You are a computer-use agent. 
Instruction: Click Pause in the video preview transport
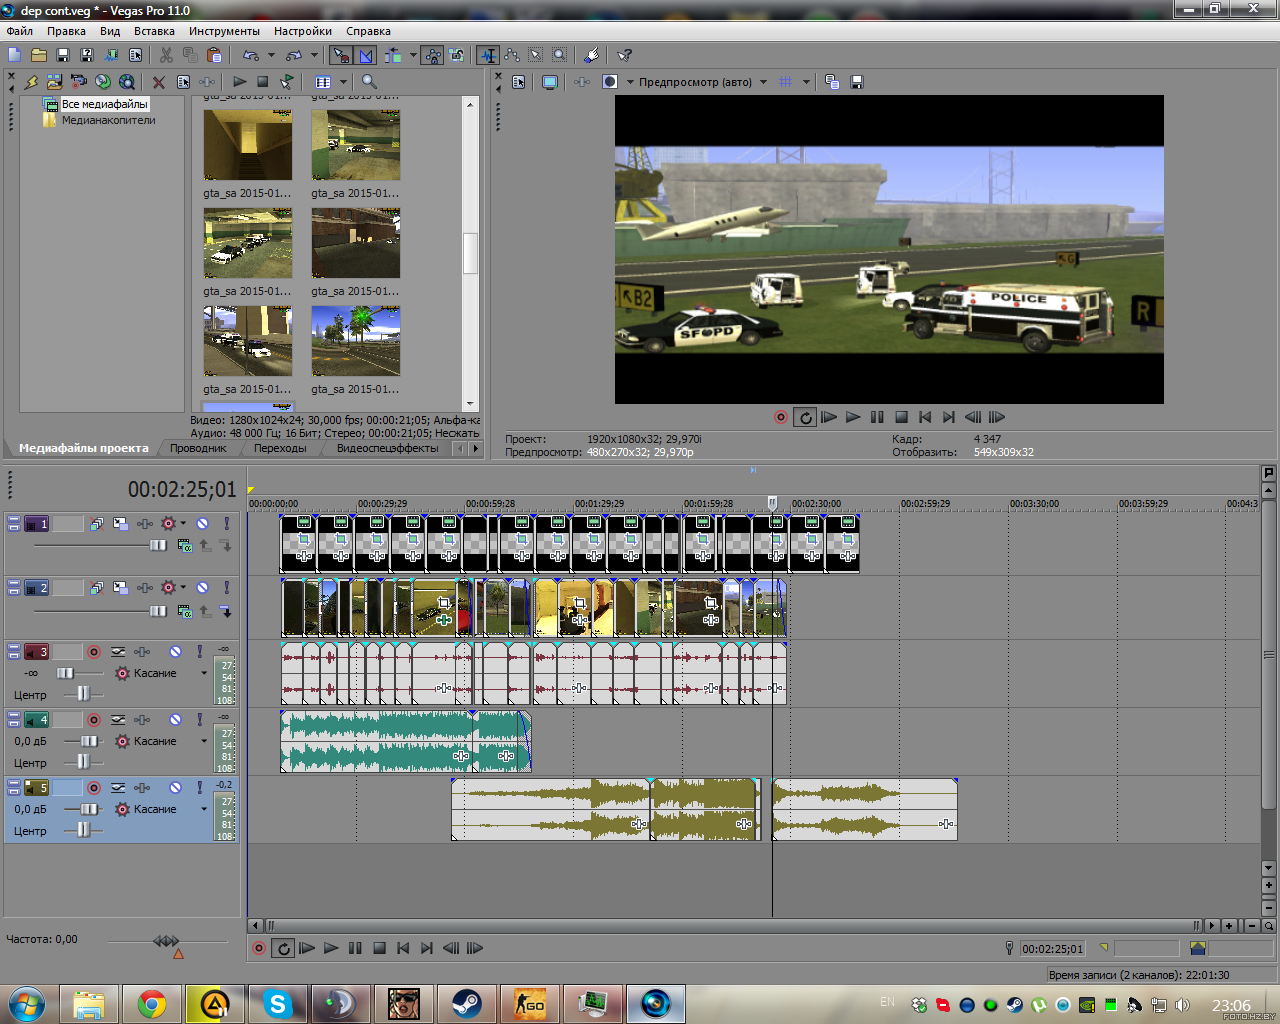point(877,418)
